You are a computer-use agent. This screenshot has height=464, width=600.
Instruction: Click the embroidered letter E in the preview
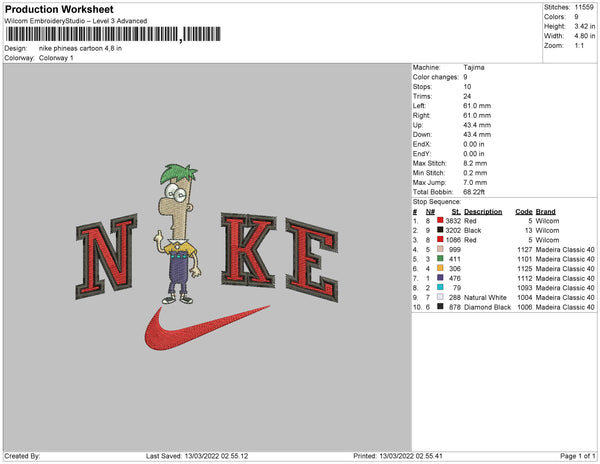[312, 260]
